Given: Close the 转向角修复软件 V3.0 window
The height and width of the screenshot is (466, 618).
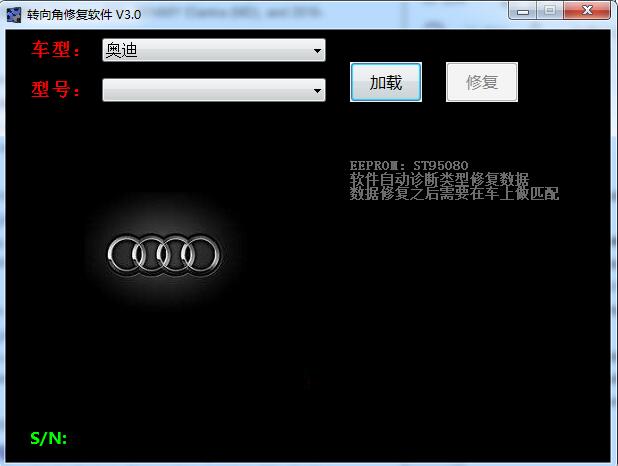Looking at the screenshot, I should click(587, 10).
